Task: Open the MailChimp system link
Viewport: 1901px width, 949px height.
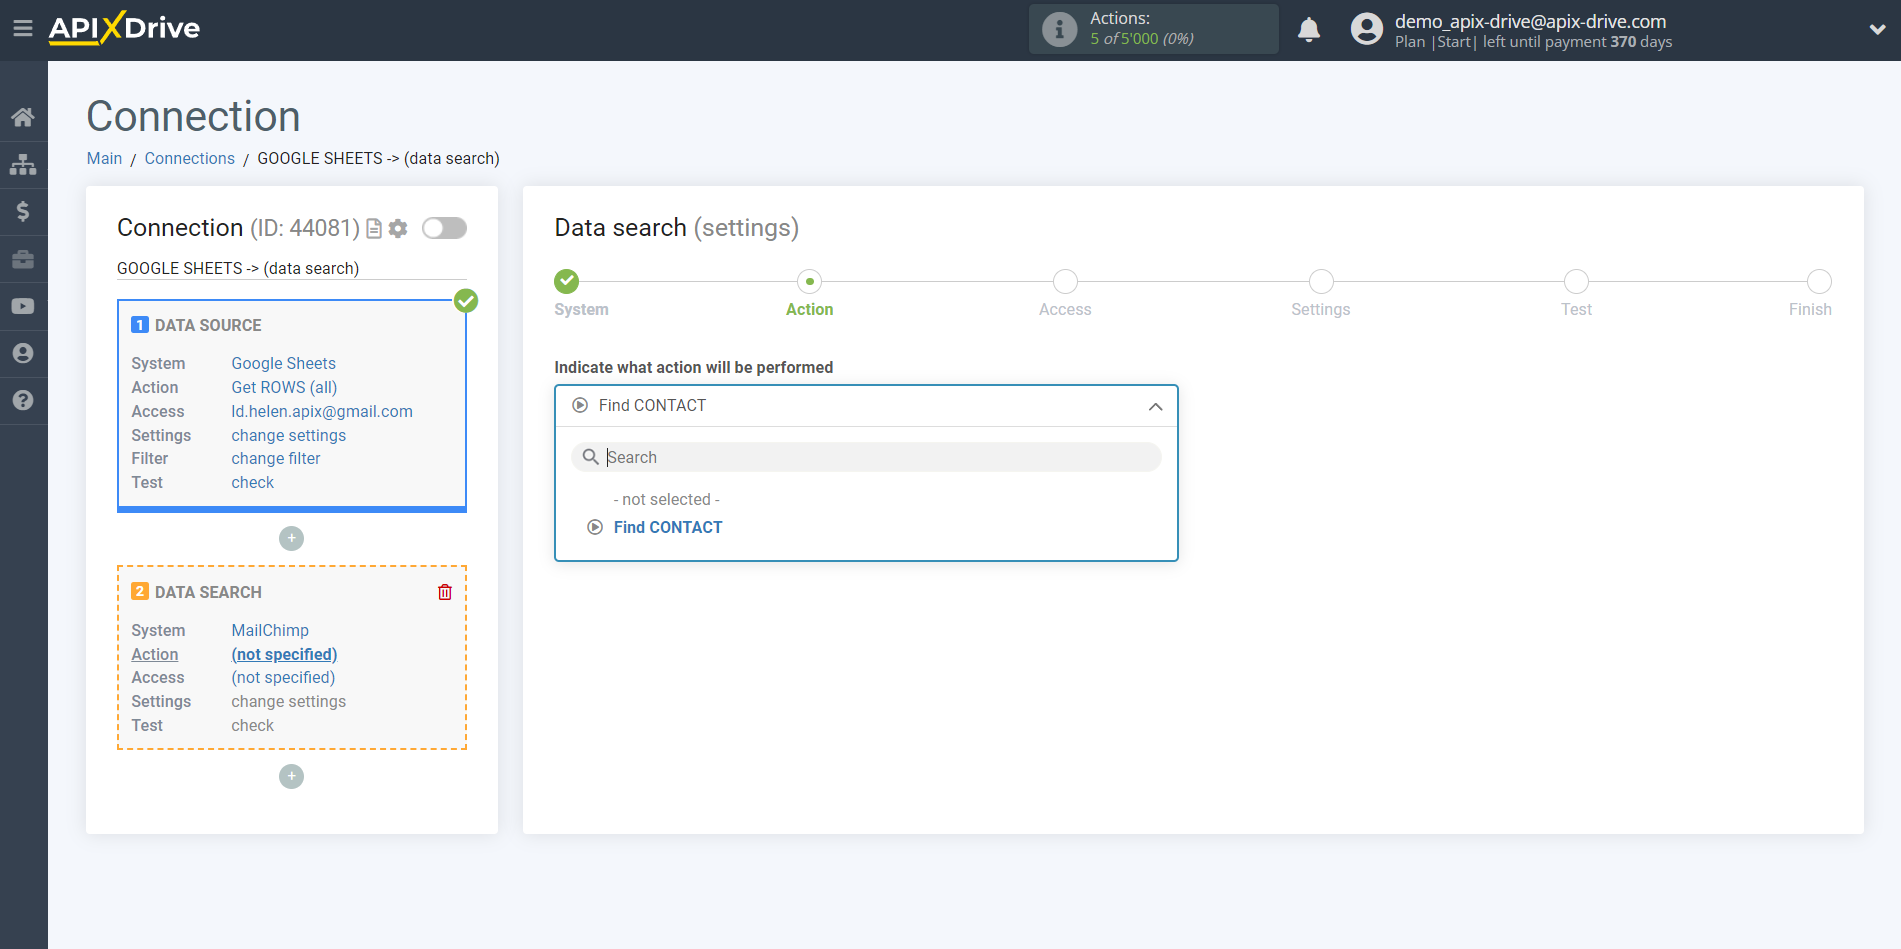Action: pyautogui.click(x=270, y=630)
